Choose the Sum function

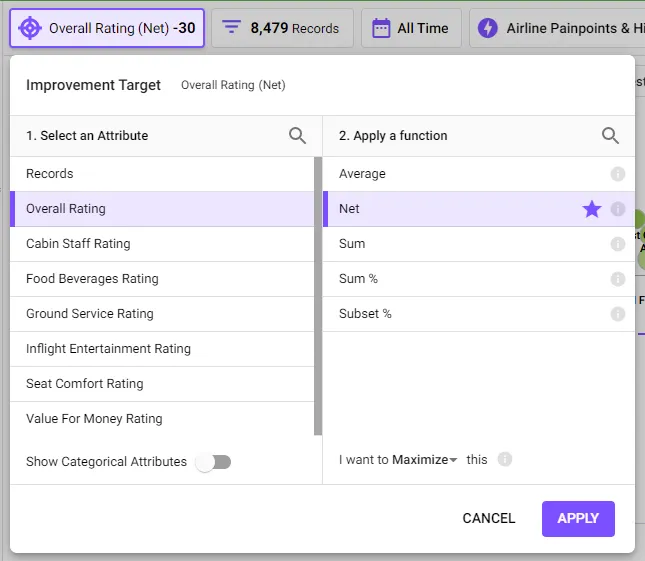(x=479, y=243)
